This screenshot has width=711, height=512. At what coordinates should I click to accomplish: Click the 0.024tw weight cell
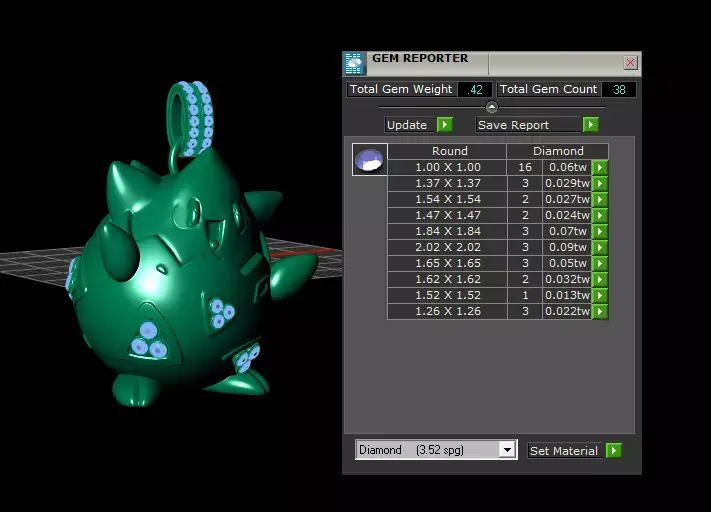(567, 215)
